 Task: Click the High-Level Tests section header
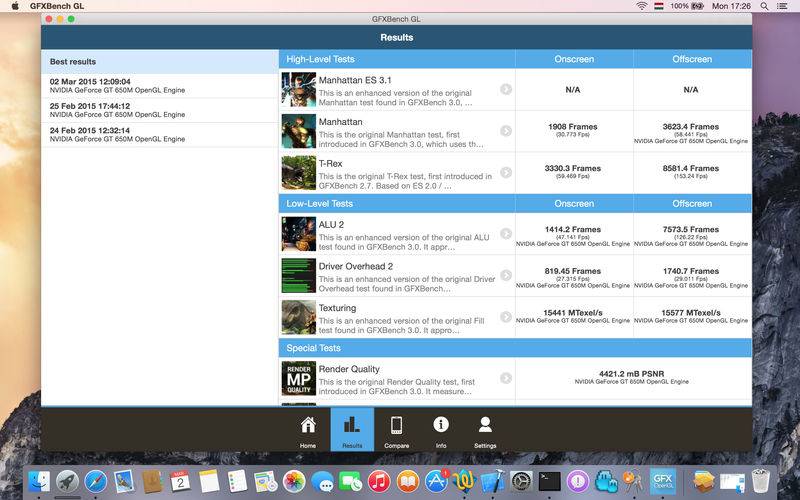(x=397, y=59)
